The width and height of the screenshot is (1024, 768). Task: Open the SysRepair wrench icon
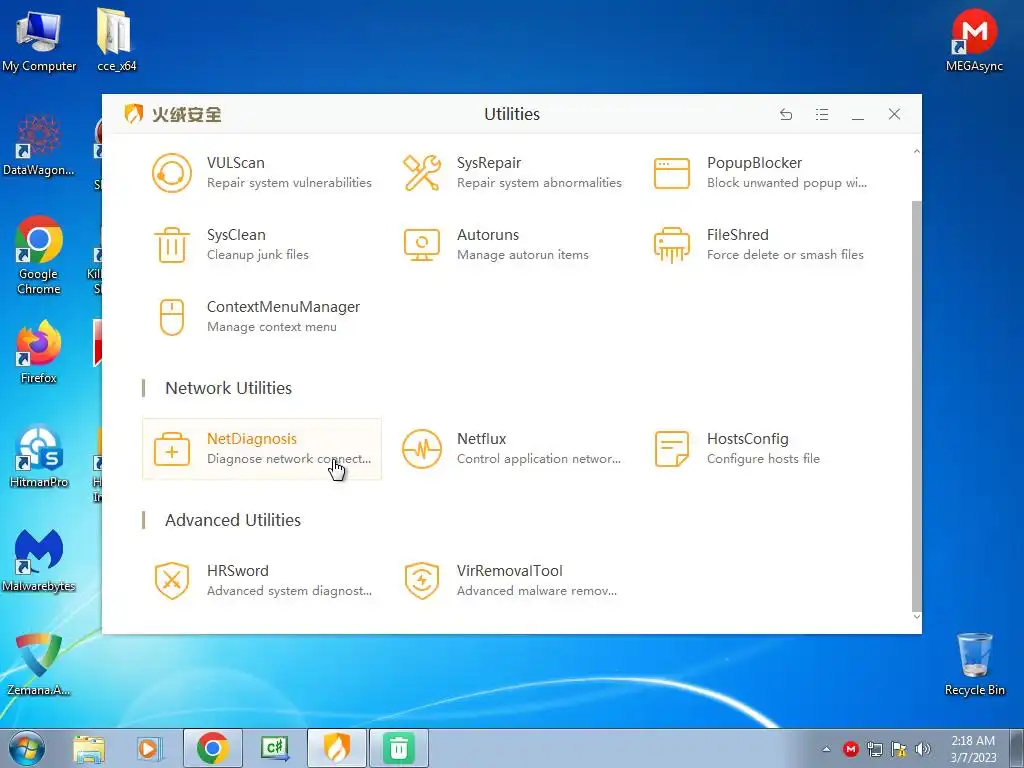[422, 173]
